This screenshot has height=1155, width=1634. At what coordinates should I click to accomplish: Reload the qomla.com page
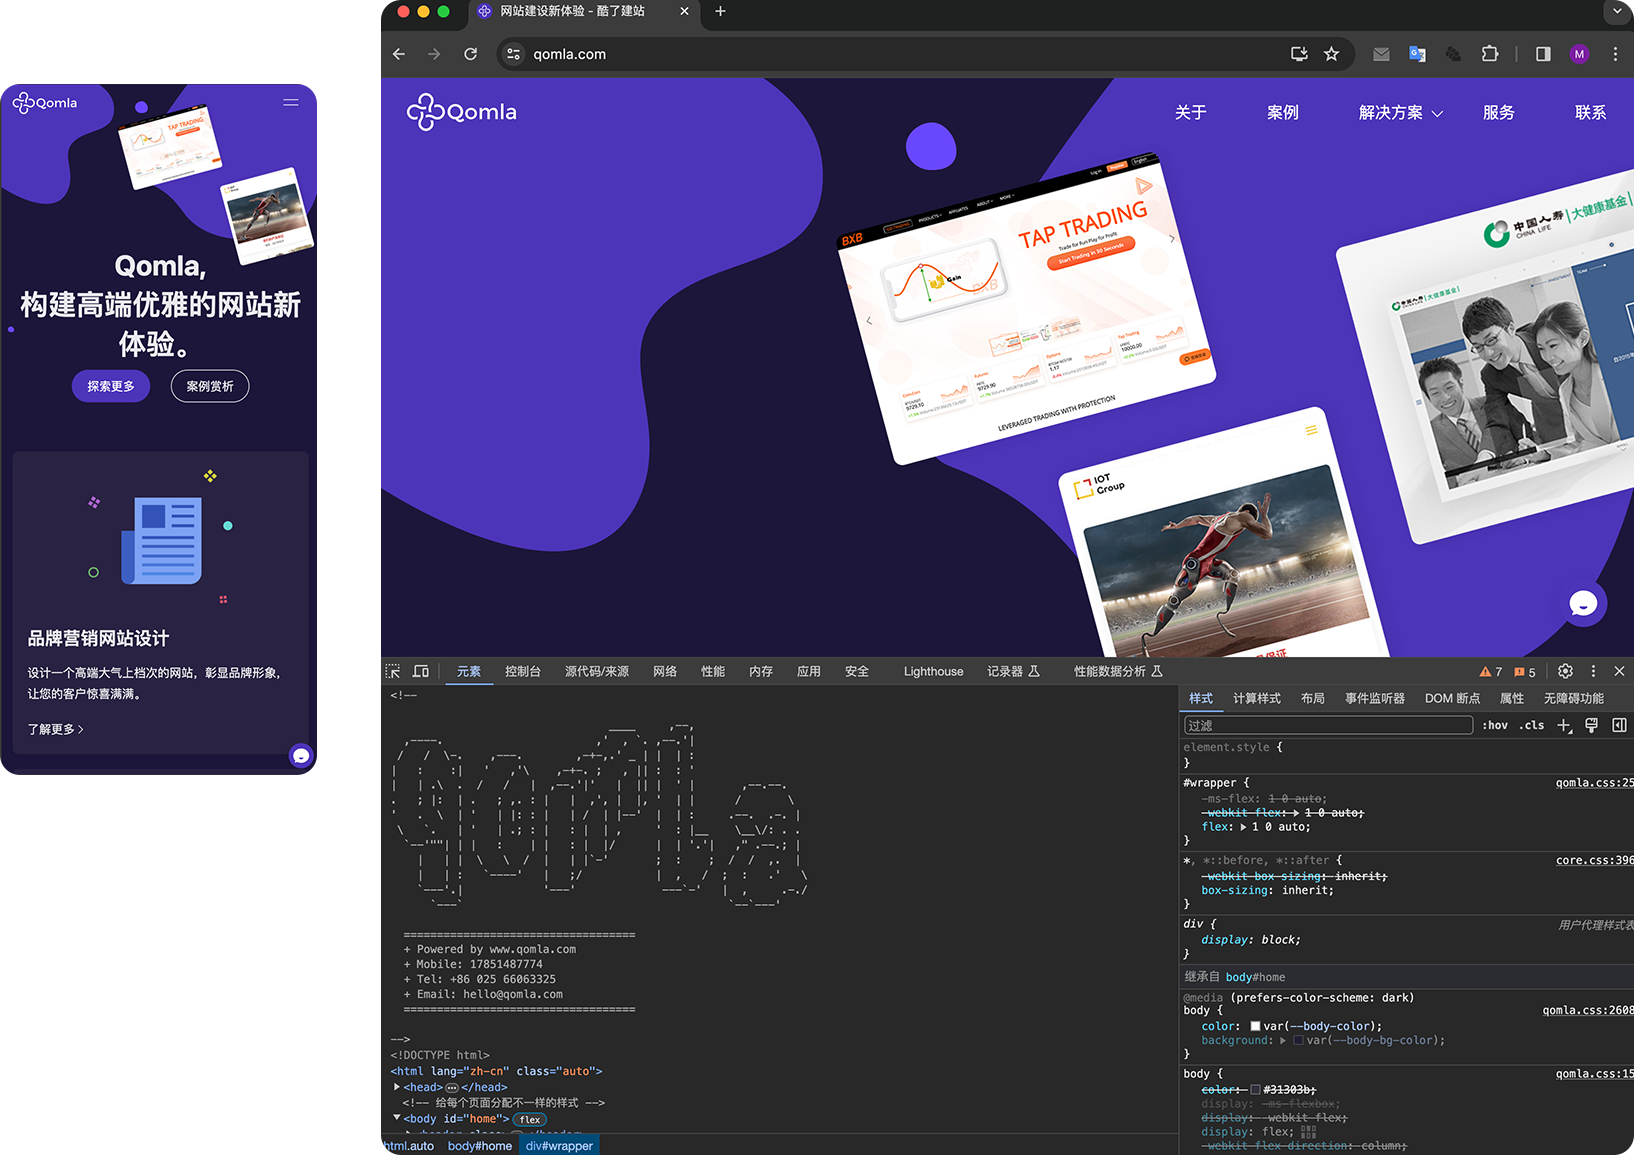(470, 54)
